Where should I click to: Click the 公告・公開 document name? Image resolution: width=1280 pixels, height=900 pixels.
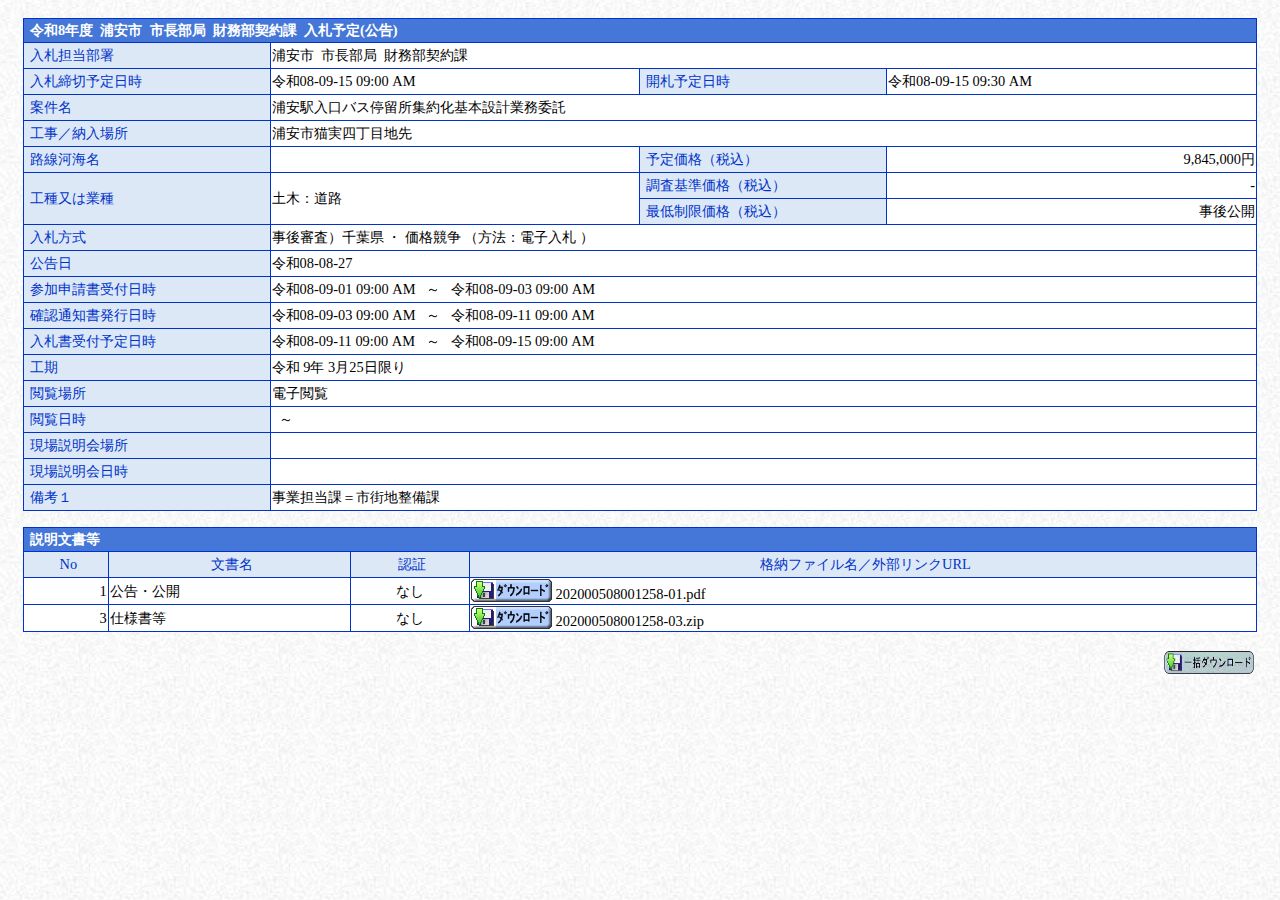tap(145, 591)
